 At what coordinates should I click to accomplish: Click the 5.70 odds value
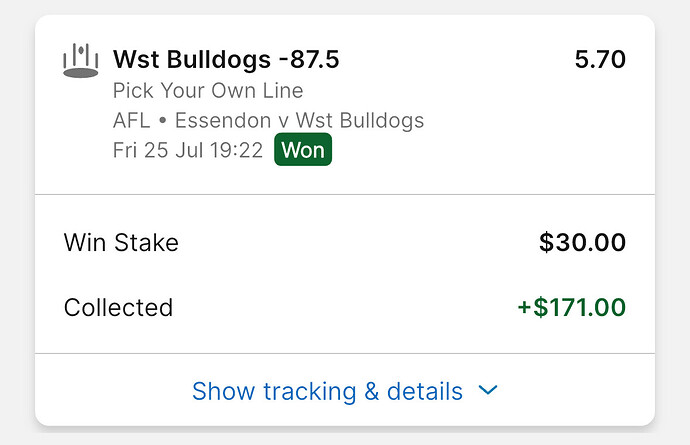click(600, 59)
